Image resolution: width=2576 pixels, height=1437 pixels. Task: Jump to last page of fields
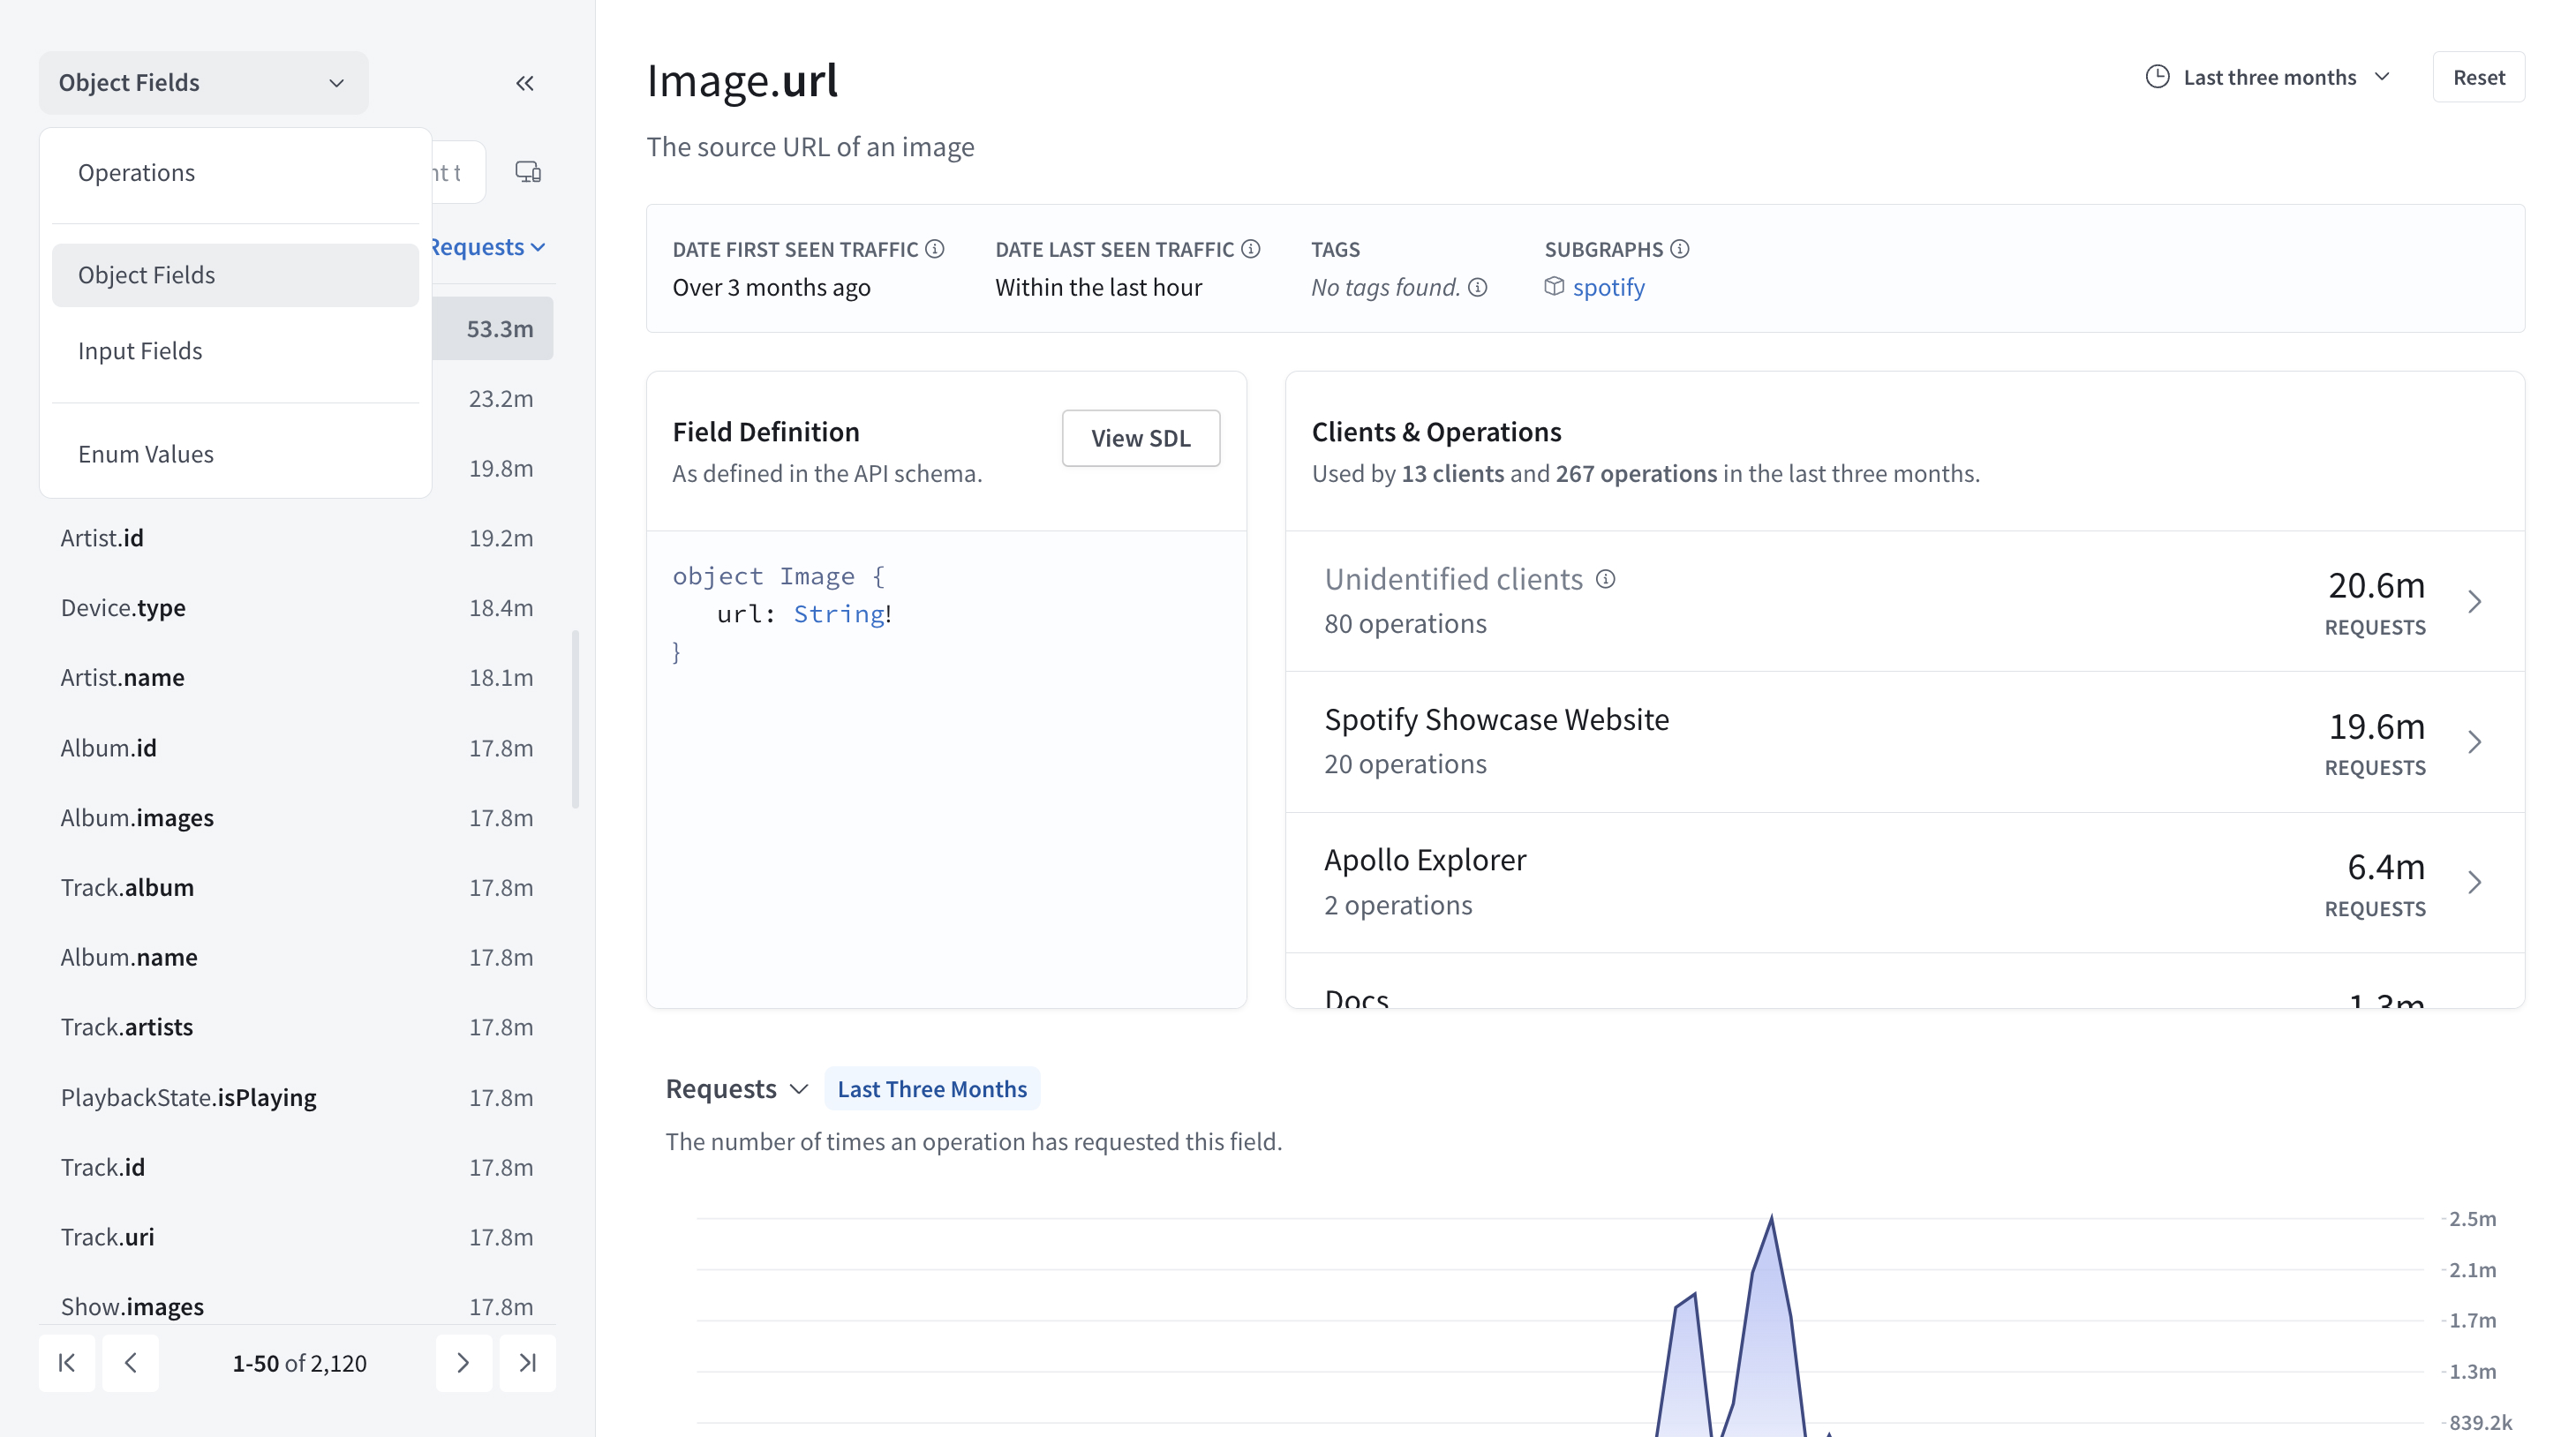pyautogui.click(x=527, y=1362)
